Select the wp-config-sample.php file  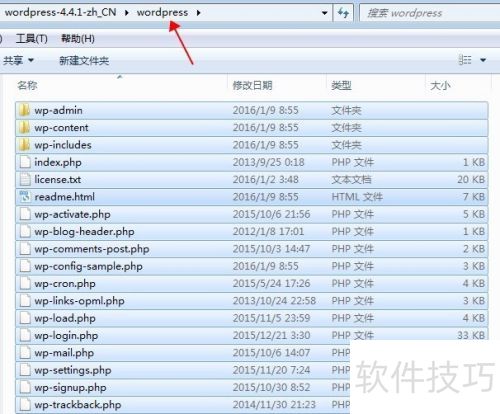click(x=252, y=266)
